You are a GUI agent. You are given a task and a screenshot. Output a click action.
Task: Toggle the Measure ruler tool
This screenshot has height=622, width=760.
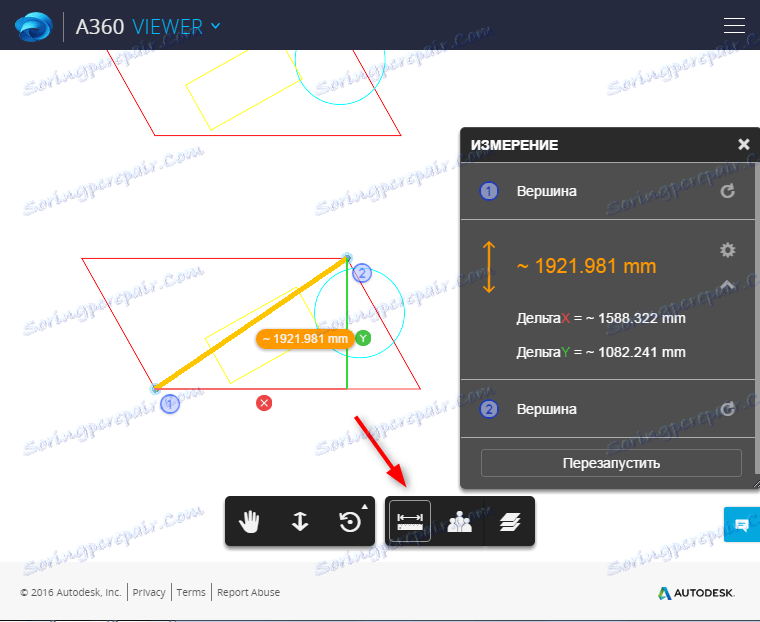pyautogui.click(x=410, y=521)
